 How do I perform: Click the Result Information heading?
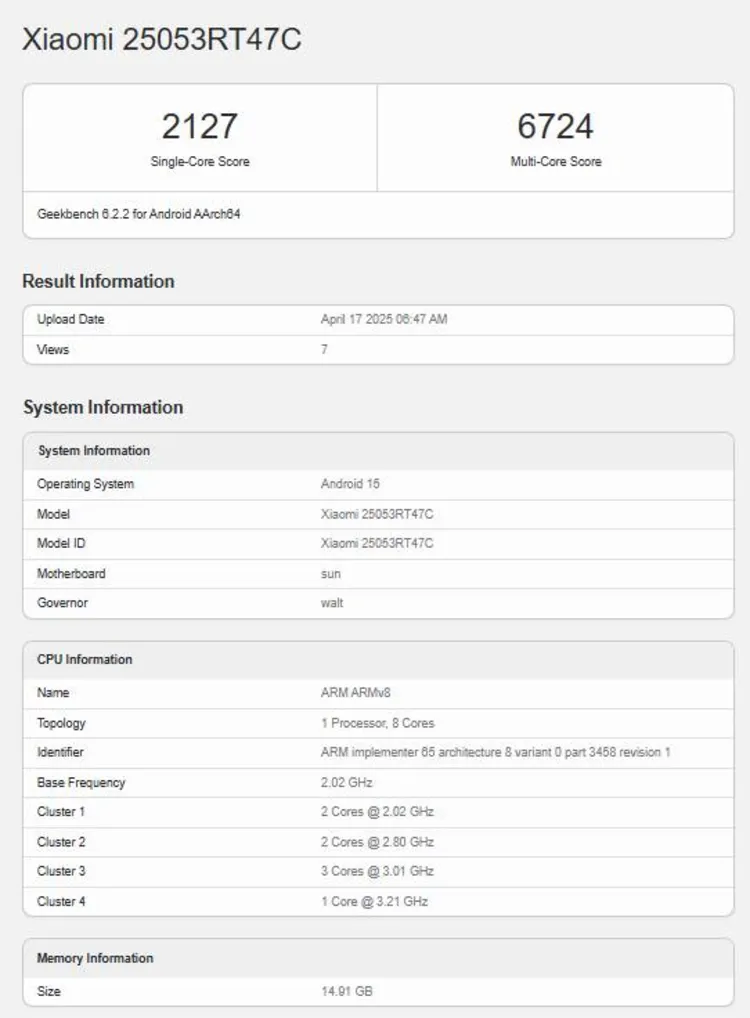[x=98, y=281]
